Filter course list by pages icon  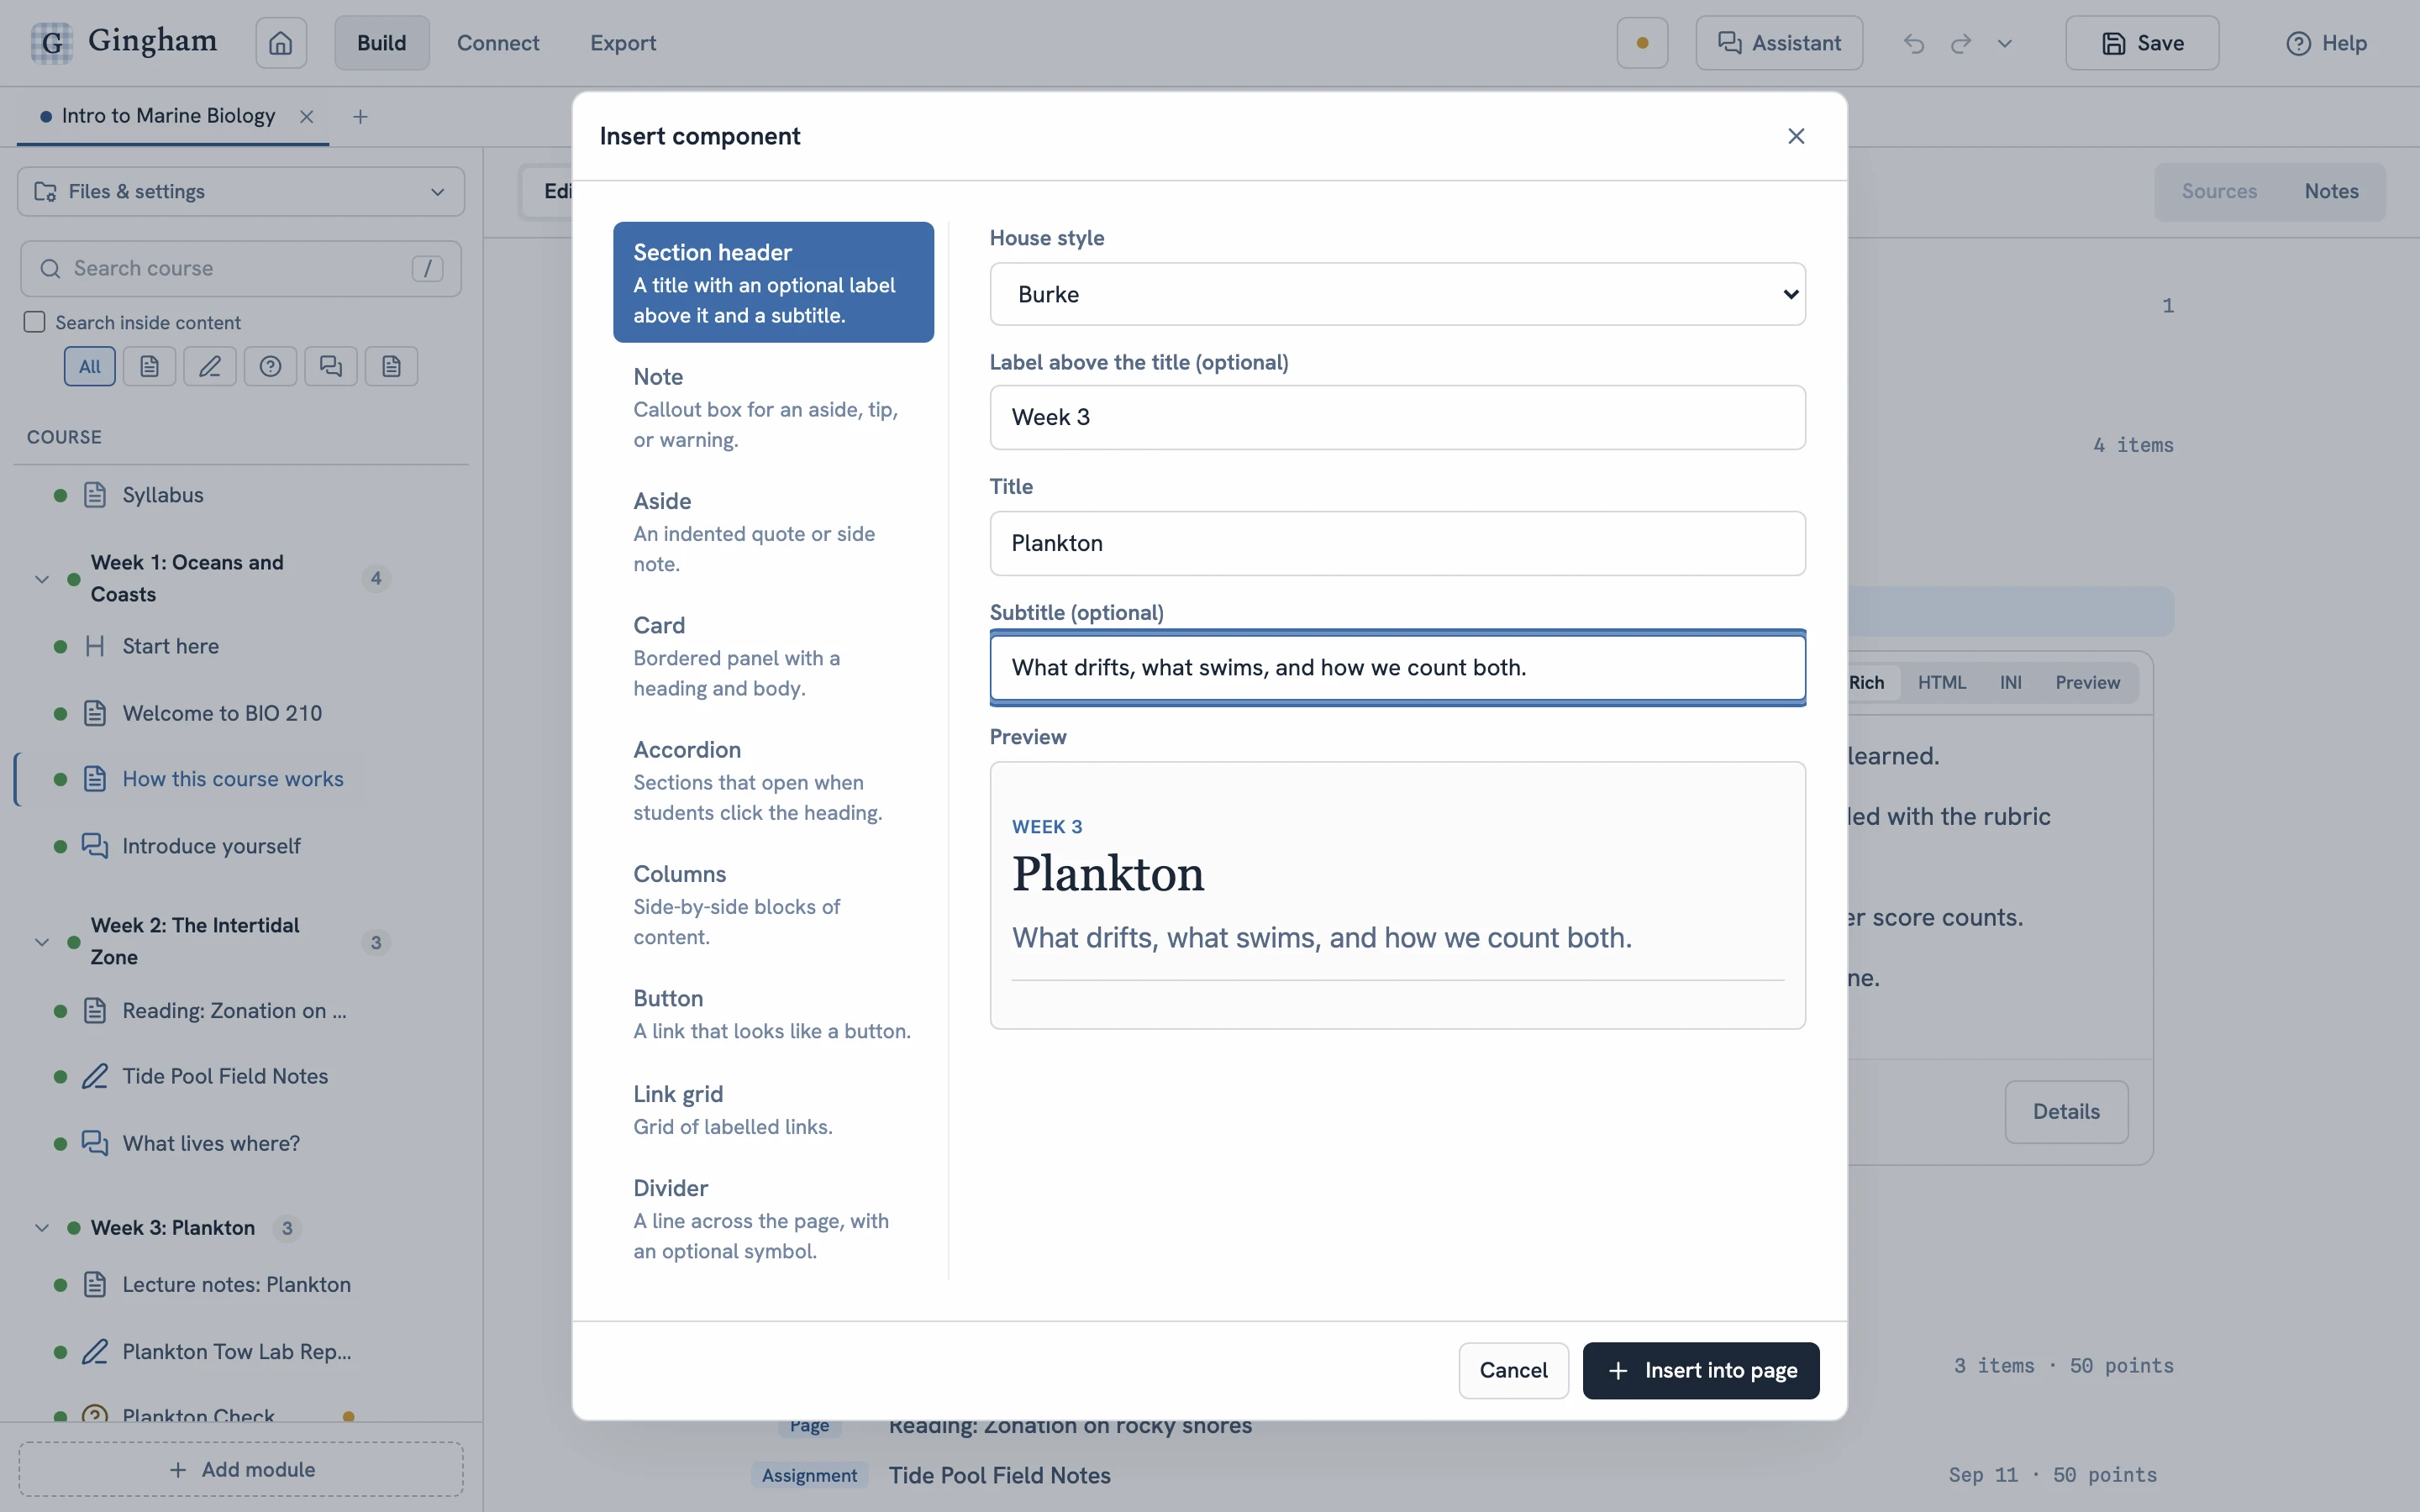150,366
